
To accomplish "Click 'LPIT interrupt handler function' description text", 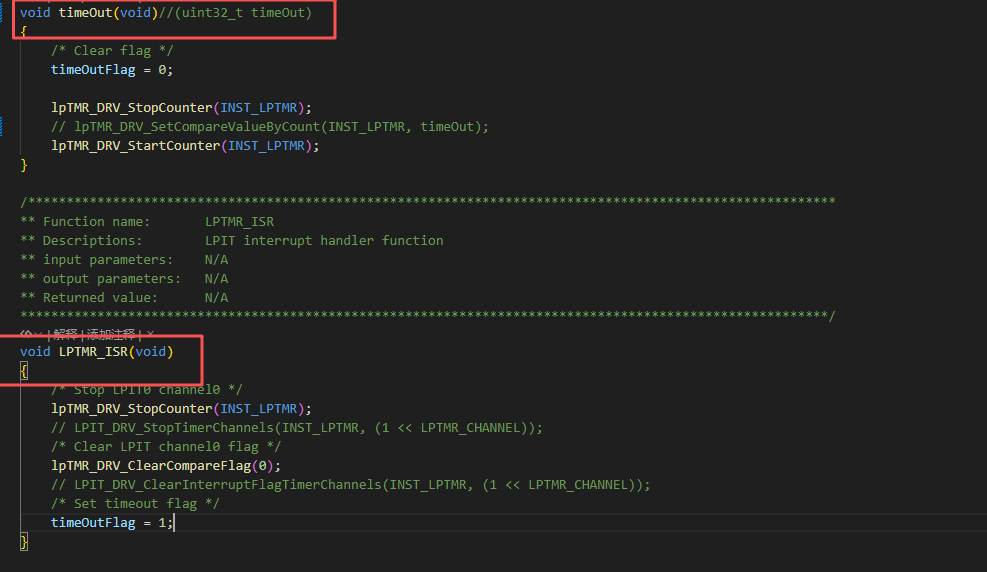I will pyautogui.click(x=323, y=241).
